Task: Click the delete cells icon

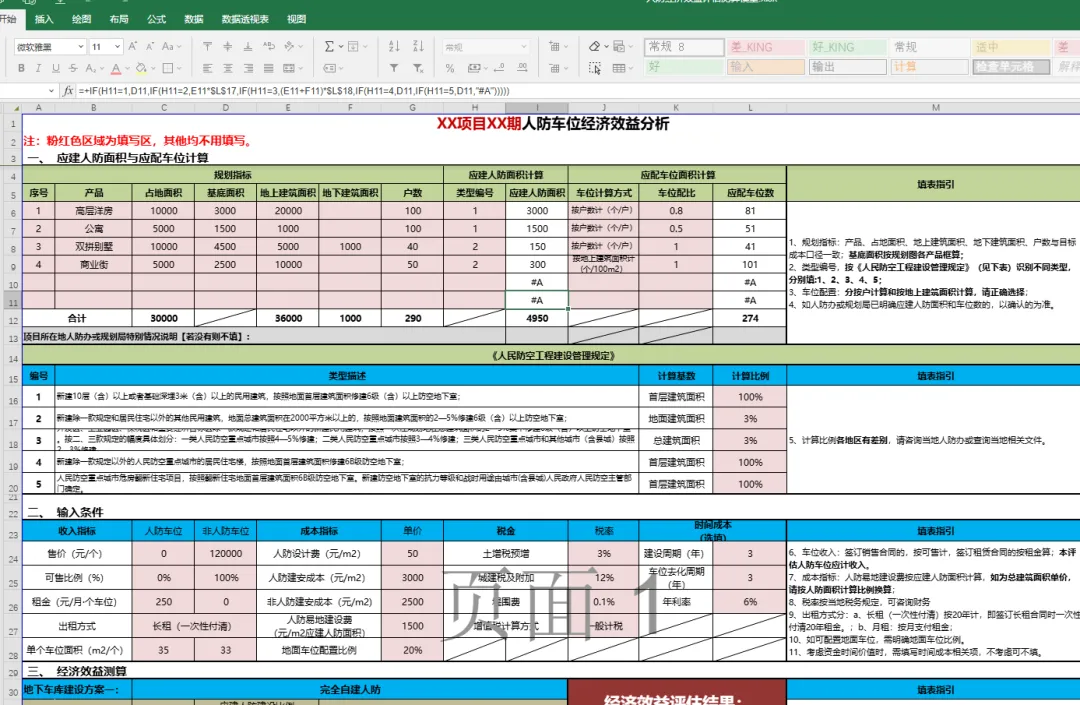Action: [x=554, y=68]
